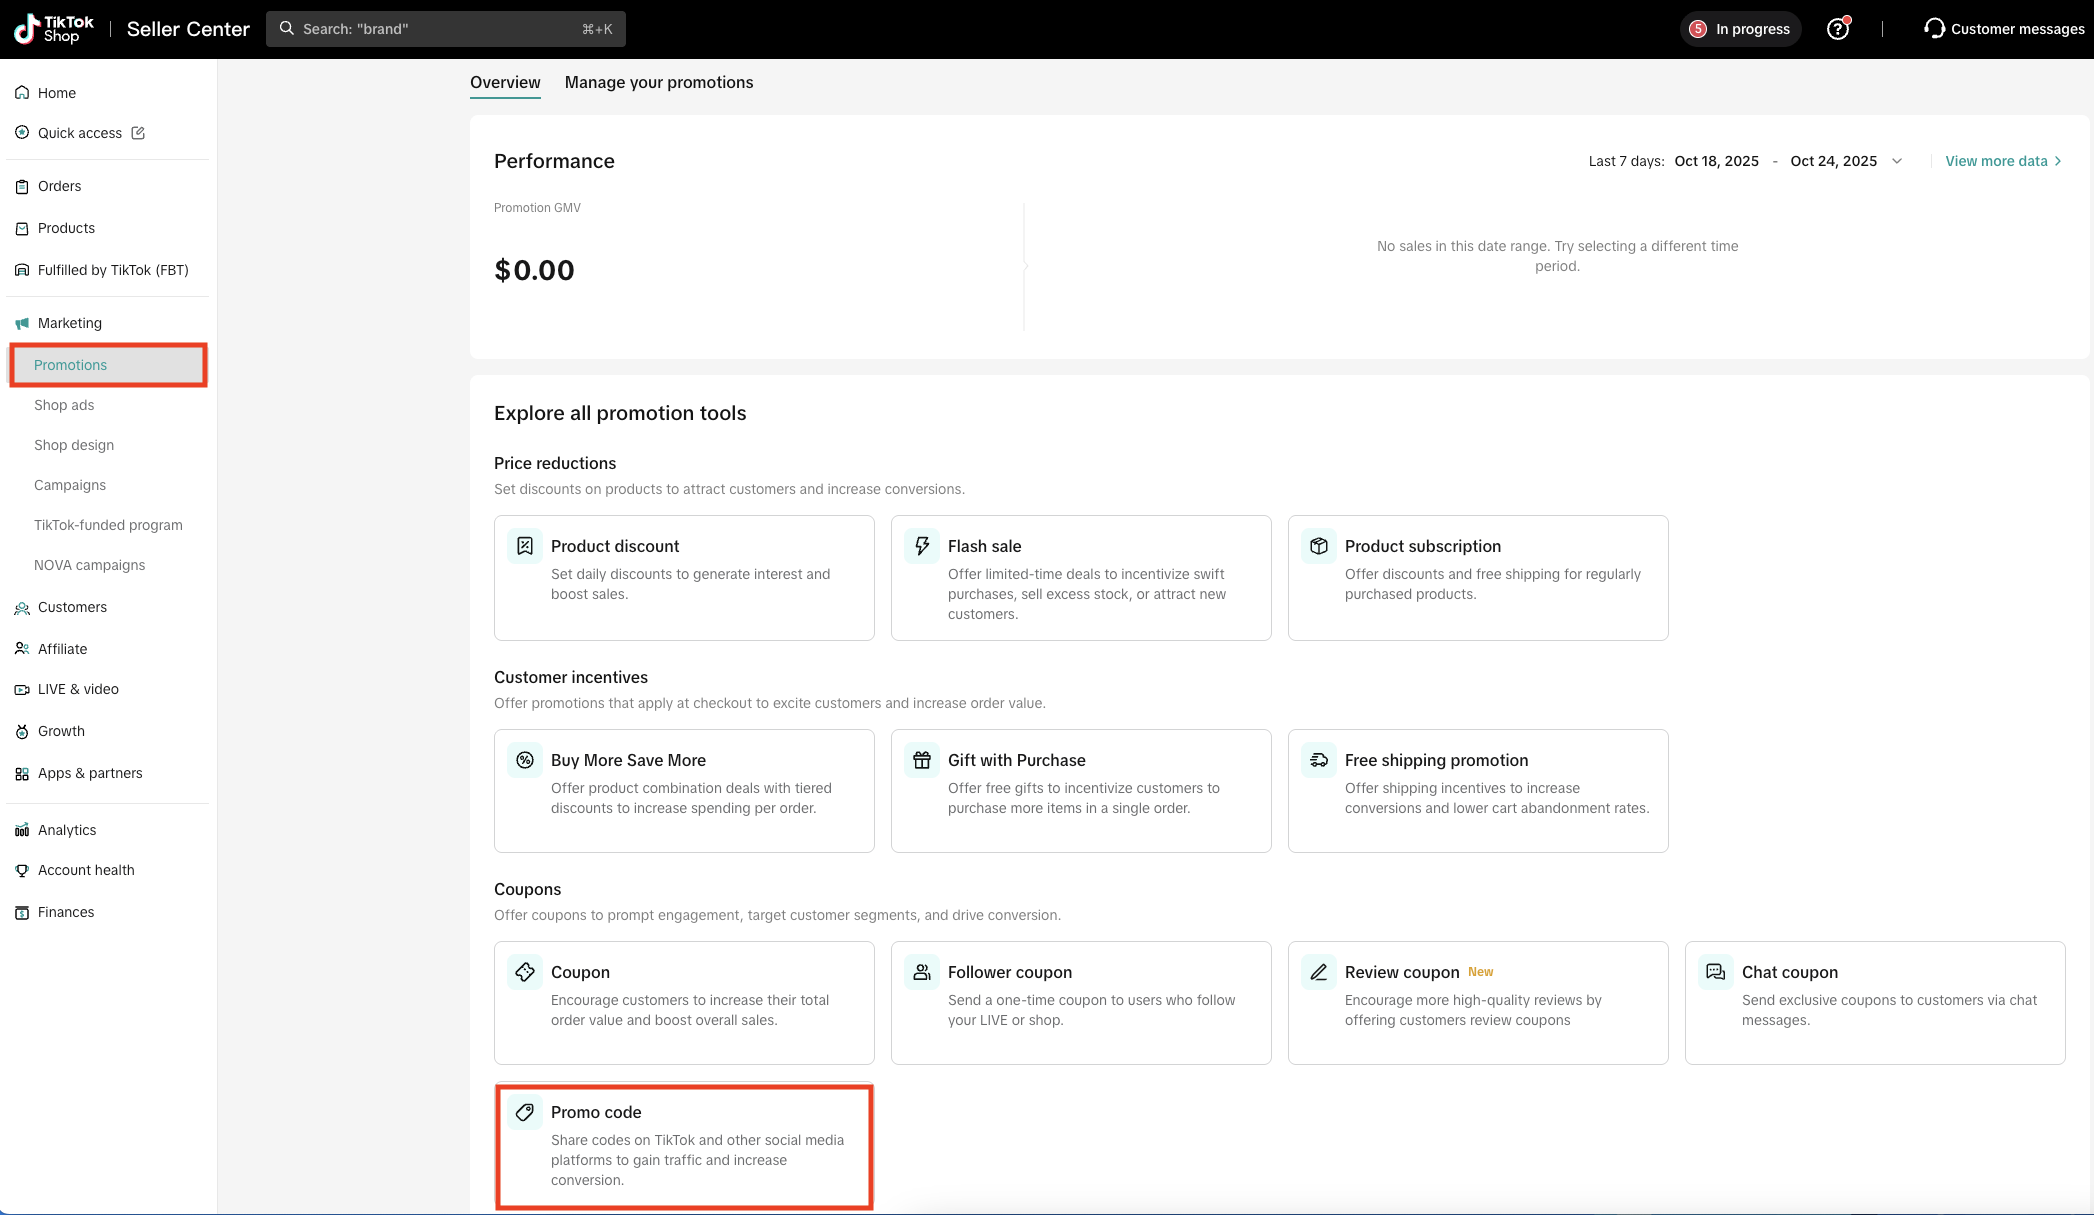Click the In progress status badge
The width and height of the screenshot is (2094, 1215).
1740,29
